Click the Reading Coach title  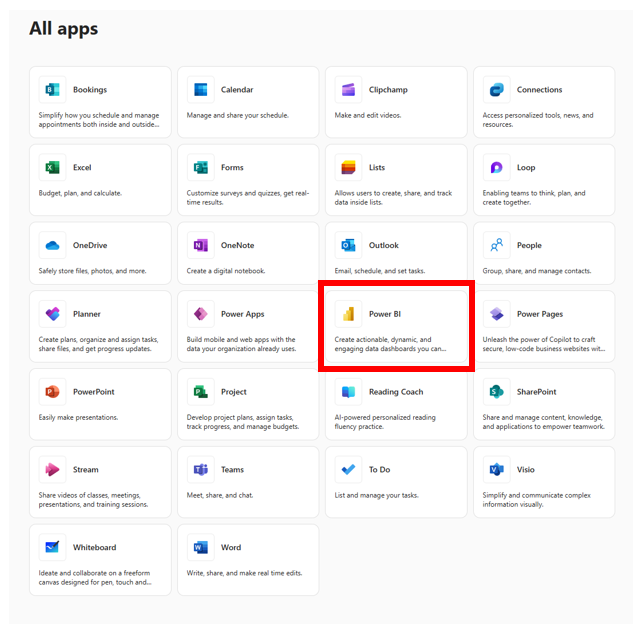pos(396,392)
